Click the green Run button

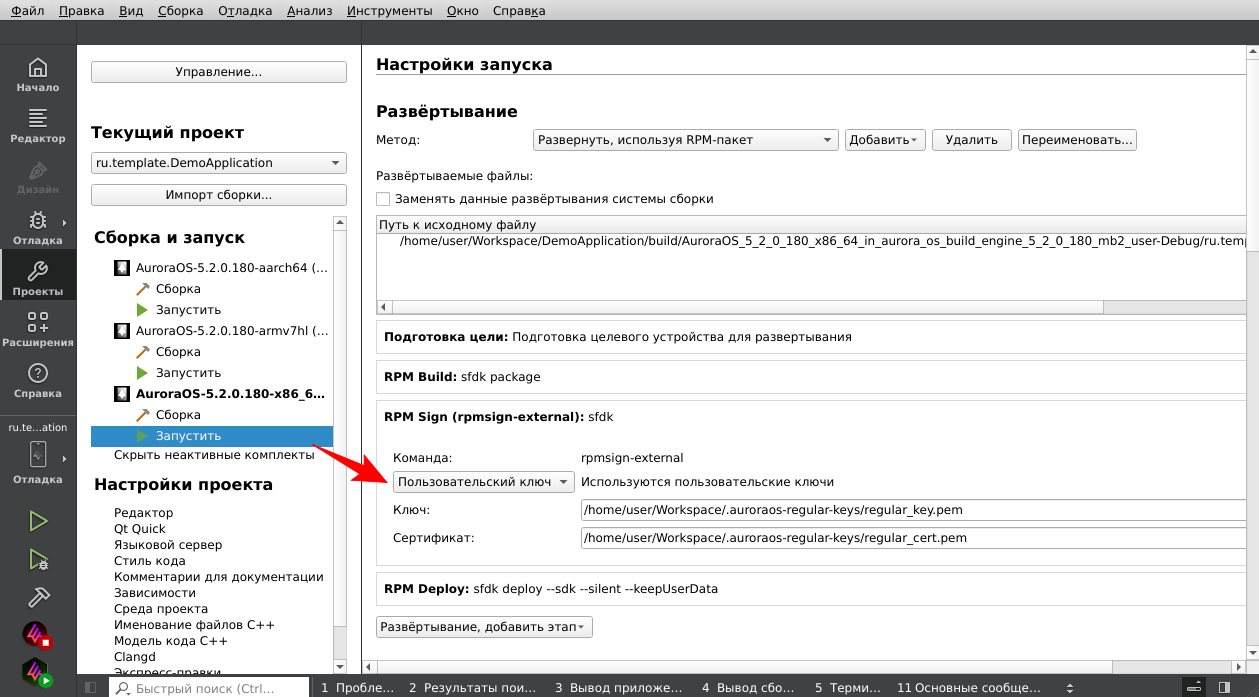click(38, 521)
